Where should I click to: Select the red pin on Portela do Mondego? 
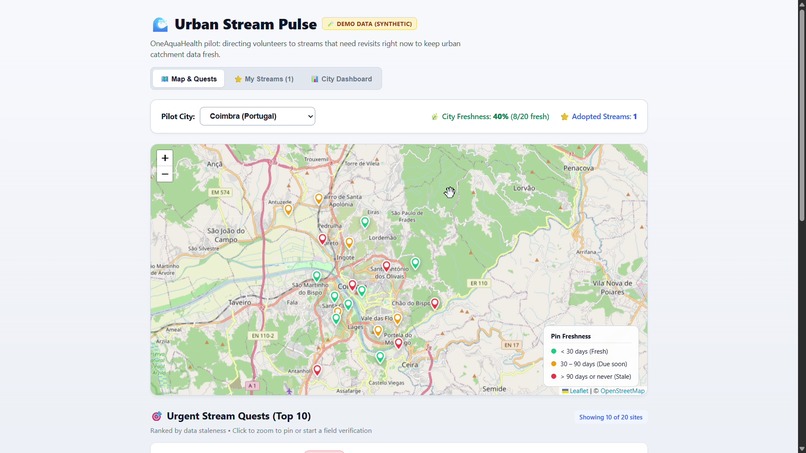[x=398, y=343]
